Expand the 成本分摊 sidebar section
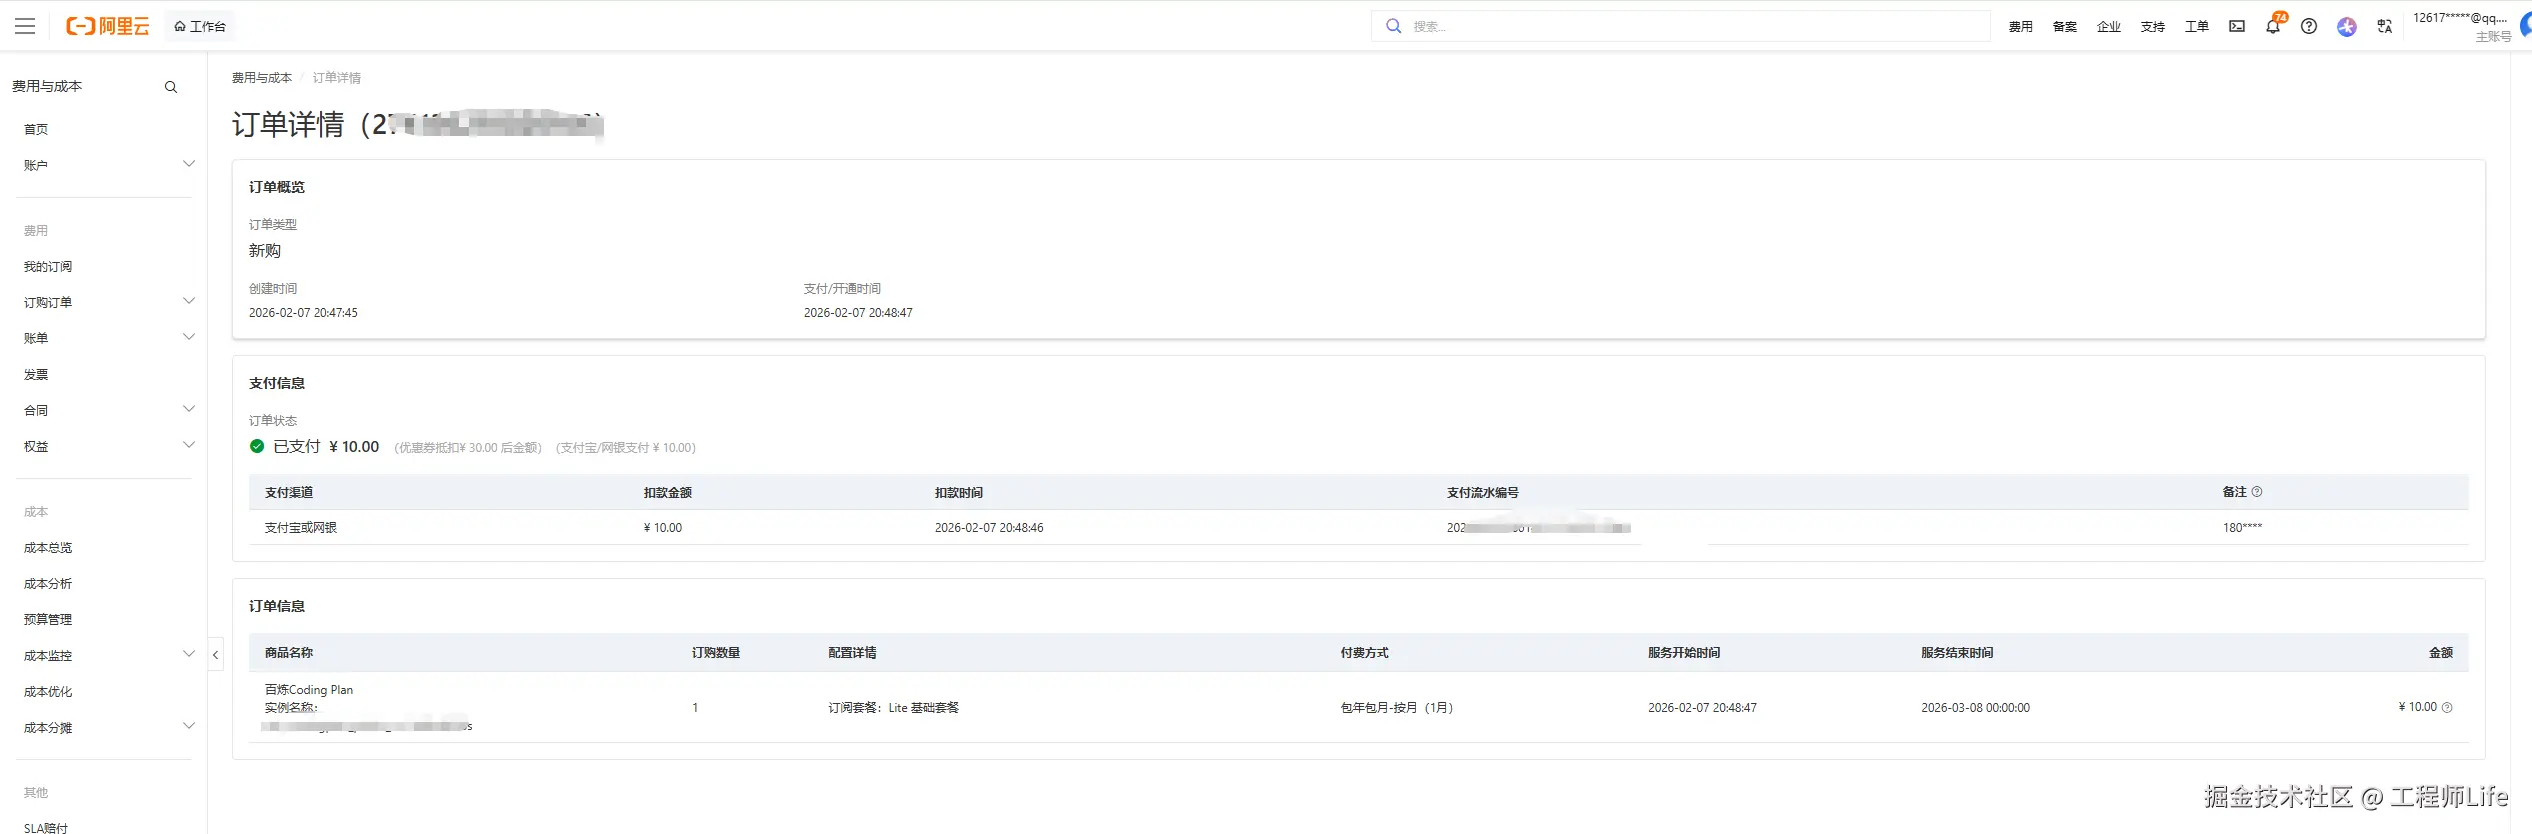Viewport: 2532px width, 834px height. (x=108, y=727)
